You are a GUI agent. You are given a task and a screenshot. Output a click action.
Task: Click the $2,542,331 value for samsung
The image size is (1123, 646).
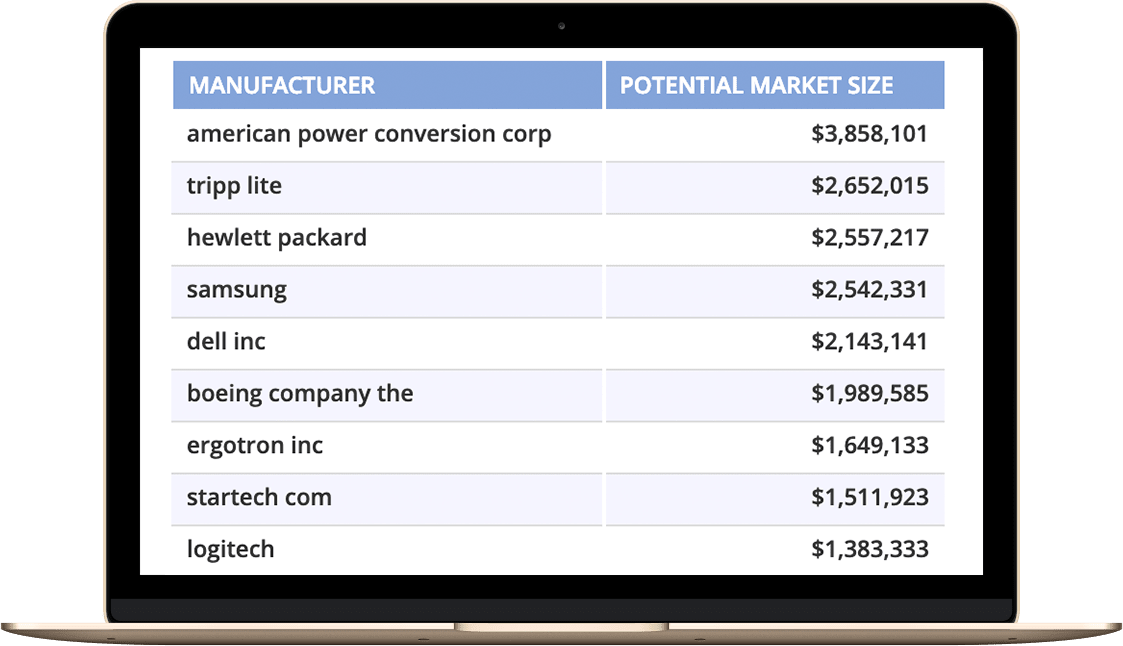[869, 290]
